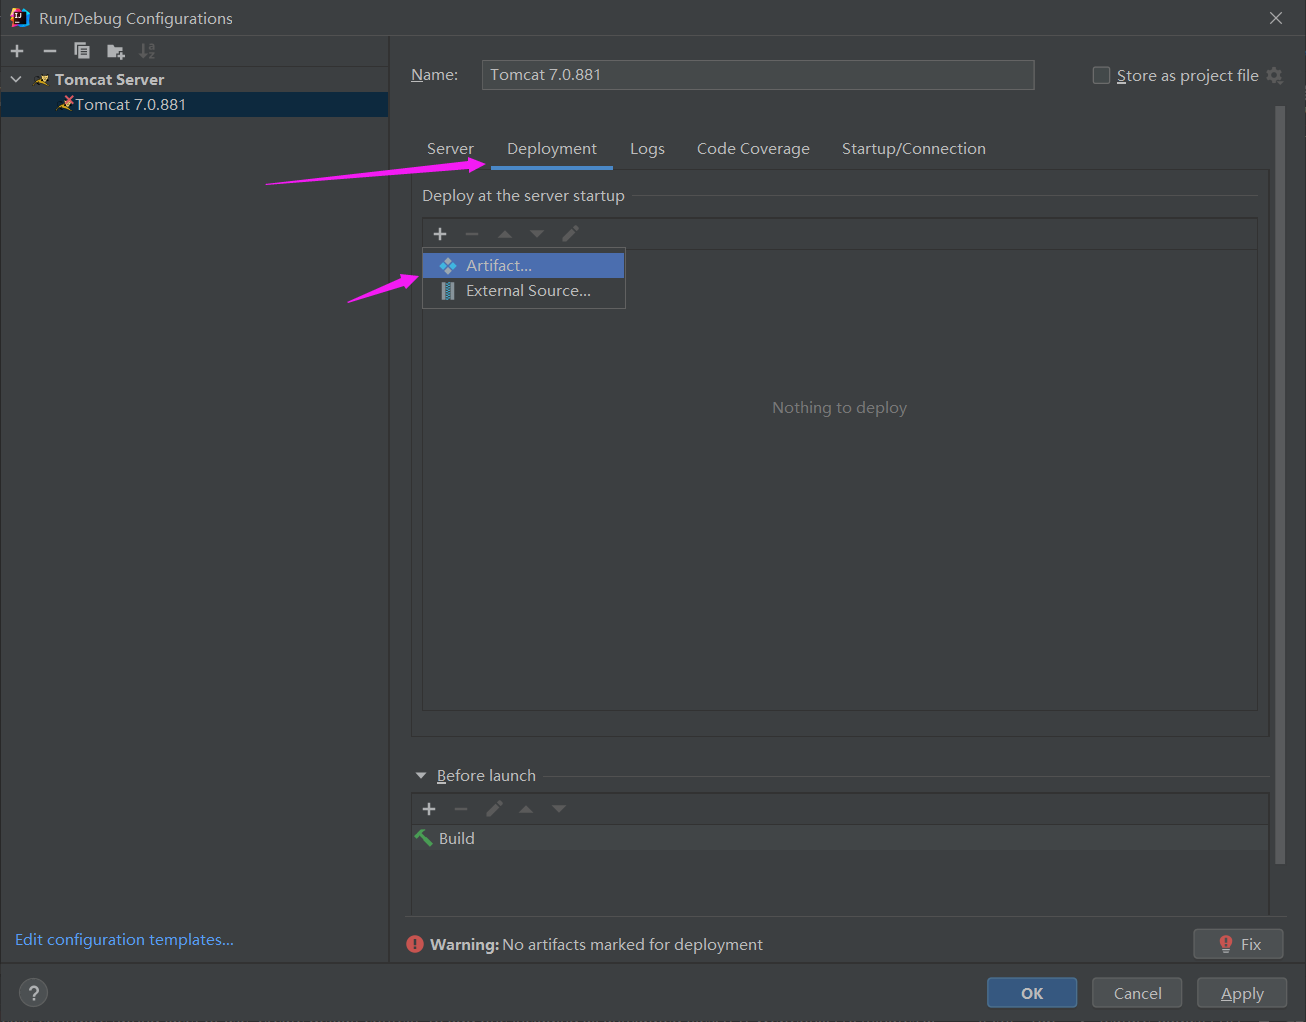Remove the selected run configuration

point(50,51)
